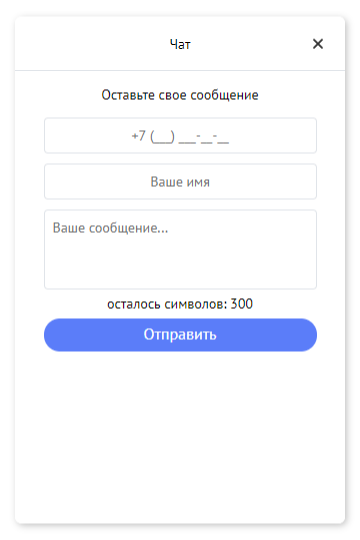Viewport: 360px width, 540px height.
Task: Activate the phone field's dashed number section
Action: click(204, 138)
